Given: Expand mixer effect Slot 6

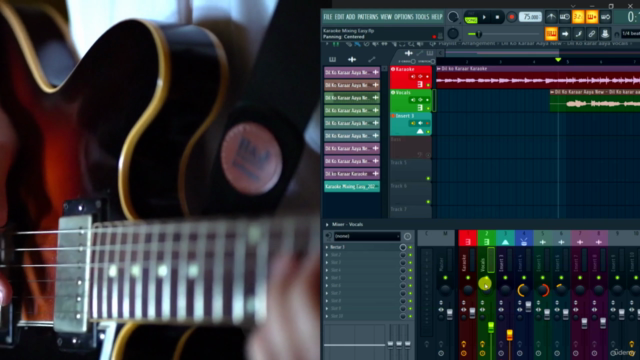Looking at the screenshot, I should coord(327,285).
